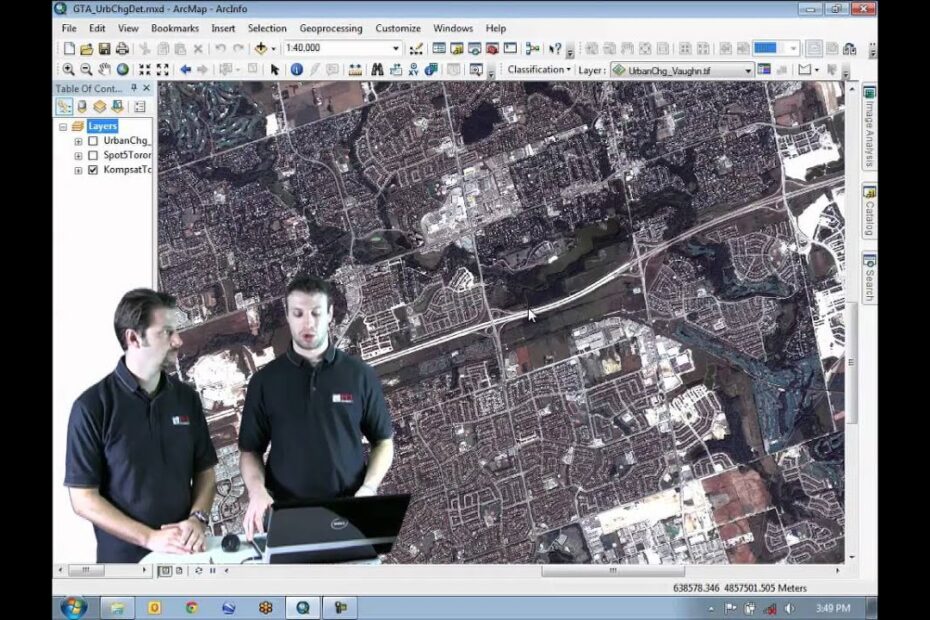
Task: Open the Customize menu
Action: [398, 28]
